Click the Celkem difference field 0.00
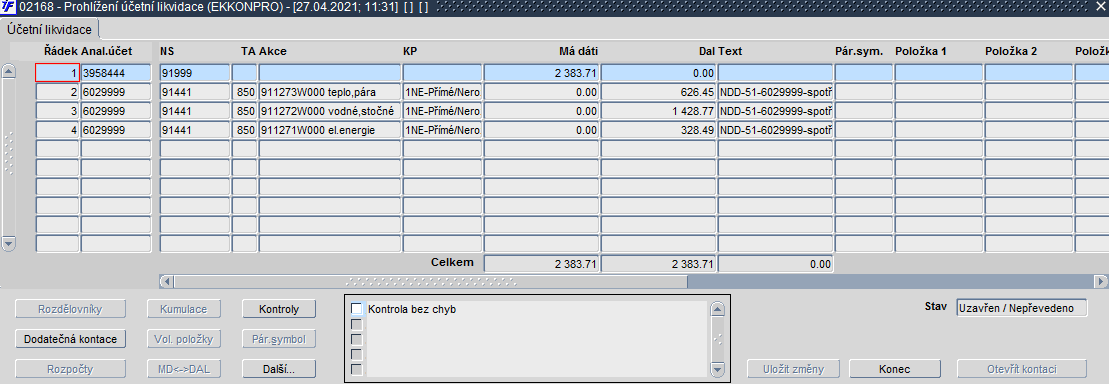 (775, 264)
